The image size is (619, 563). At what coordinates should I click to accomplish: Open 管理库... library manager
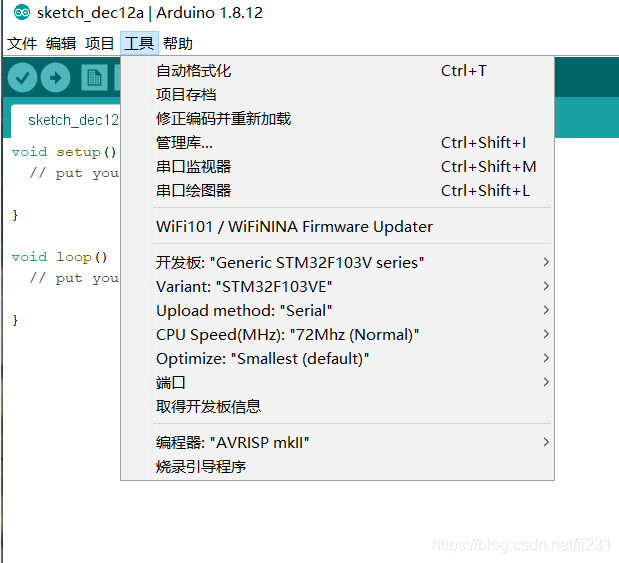(338, 143)
